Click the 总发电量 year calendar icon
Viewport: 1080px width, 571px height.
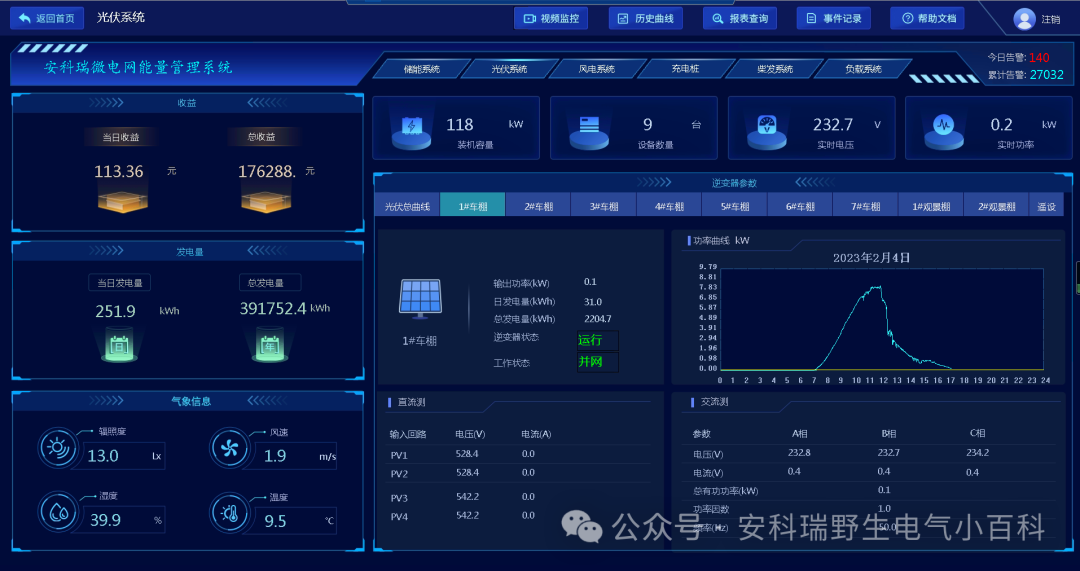[x=270, y=345]
